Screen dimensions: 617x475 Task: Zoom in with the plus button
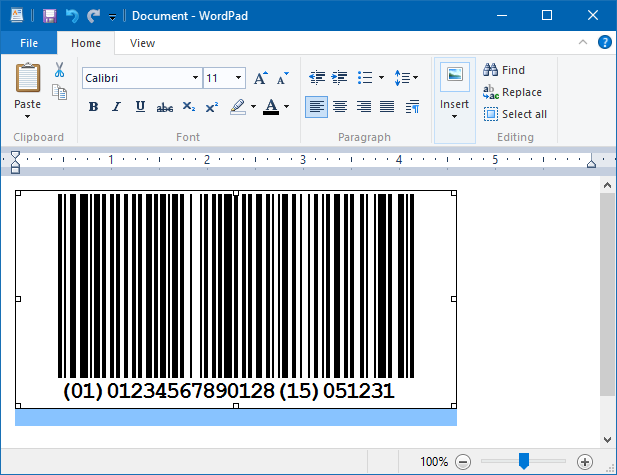pyautogui.click(x=585, y=462)
